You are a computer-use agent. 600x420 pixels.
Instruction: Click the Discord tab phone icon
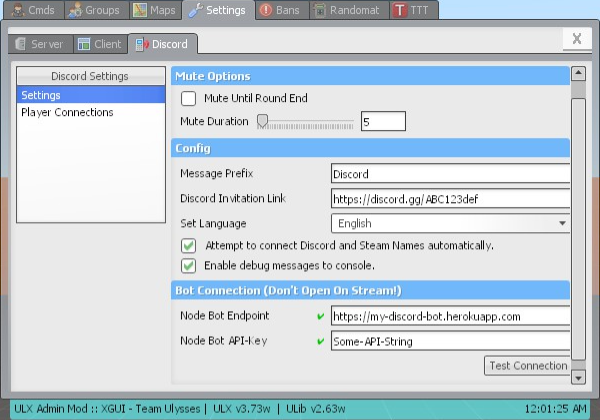pyautogui.click(x=142, y=44)
